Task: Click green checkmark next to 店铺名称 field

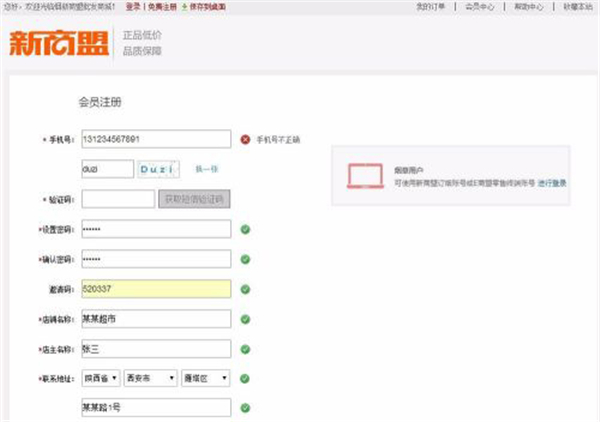Action: tap(245, 319)
